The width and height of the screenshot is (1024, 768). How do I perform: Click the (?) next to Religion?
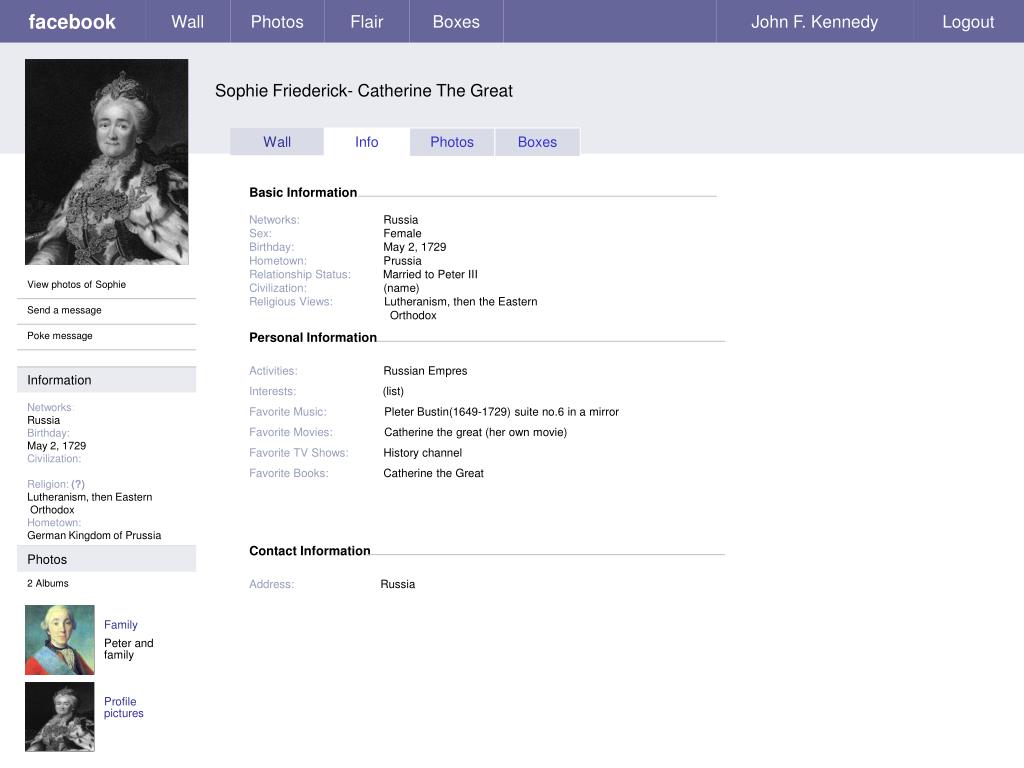coord(78,484)
